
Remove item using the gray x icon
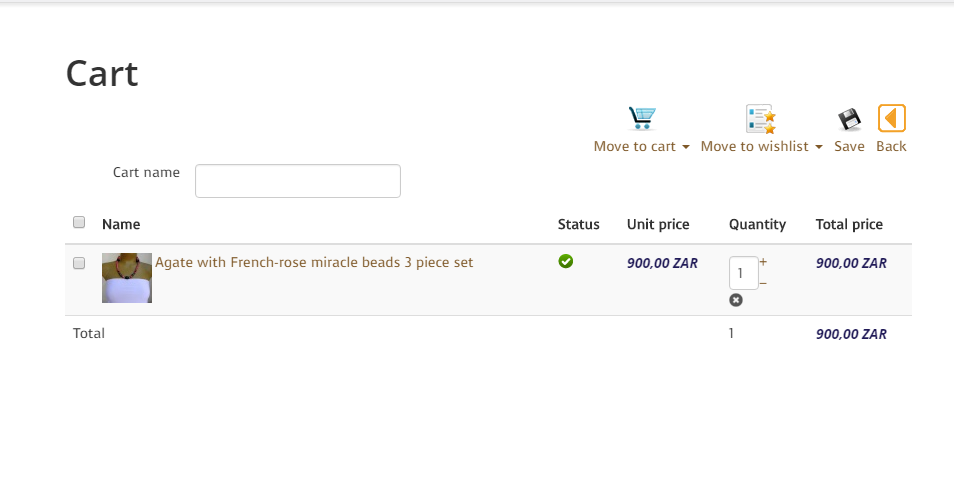pyautogui.click(x=736, y=300)
